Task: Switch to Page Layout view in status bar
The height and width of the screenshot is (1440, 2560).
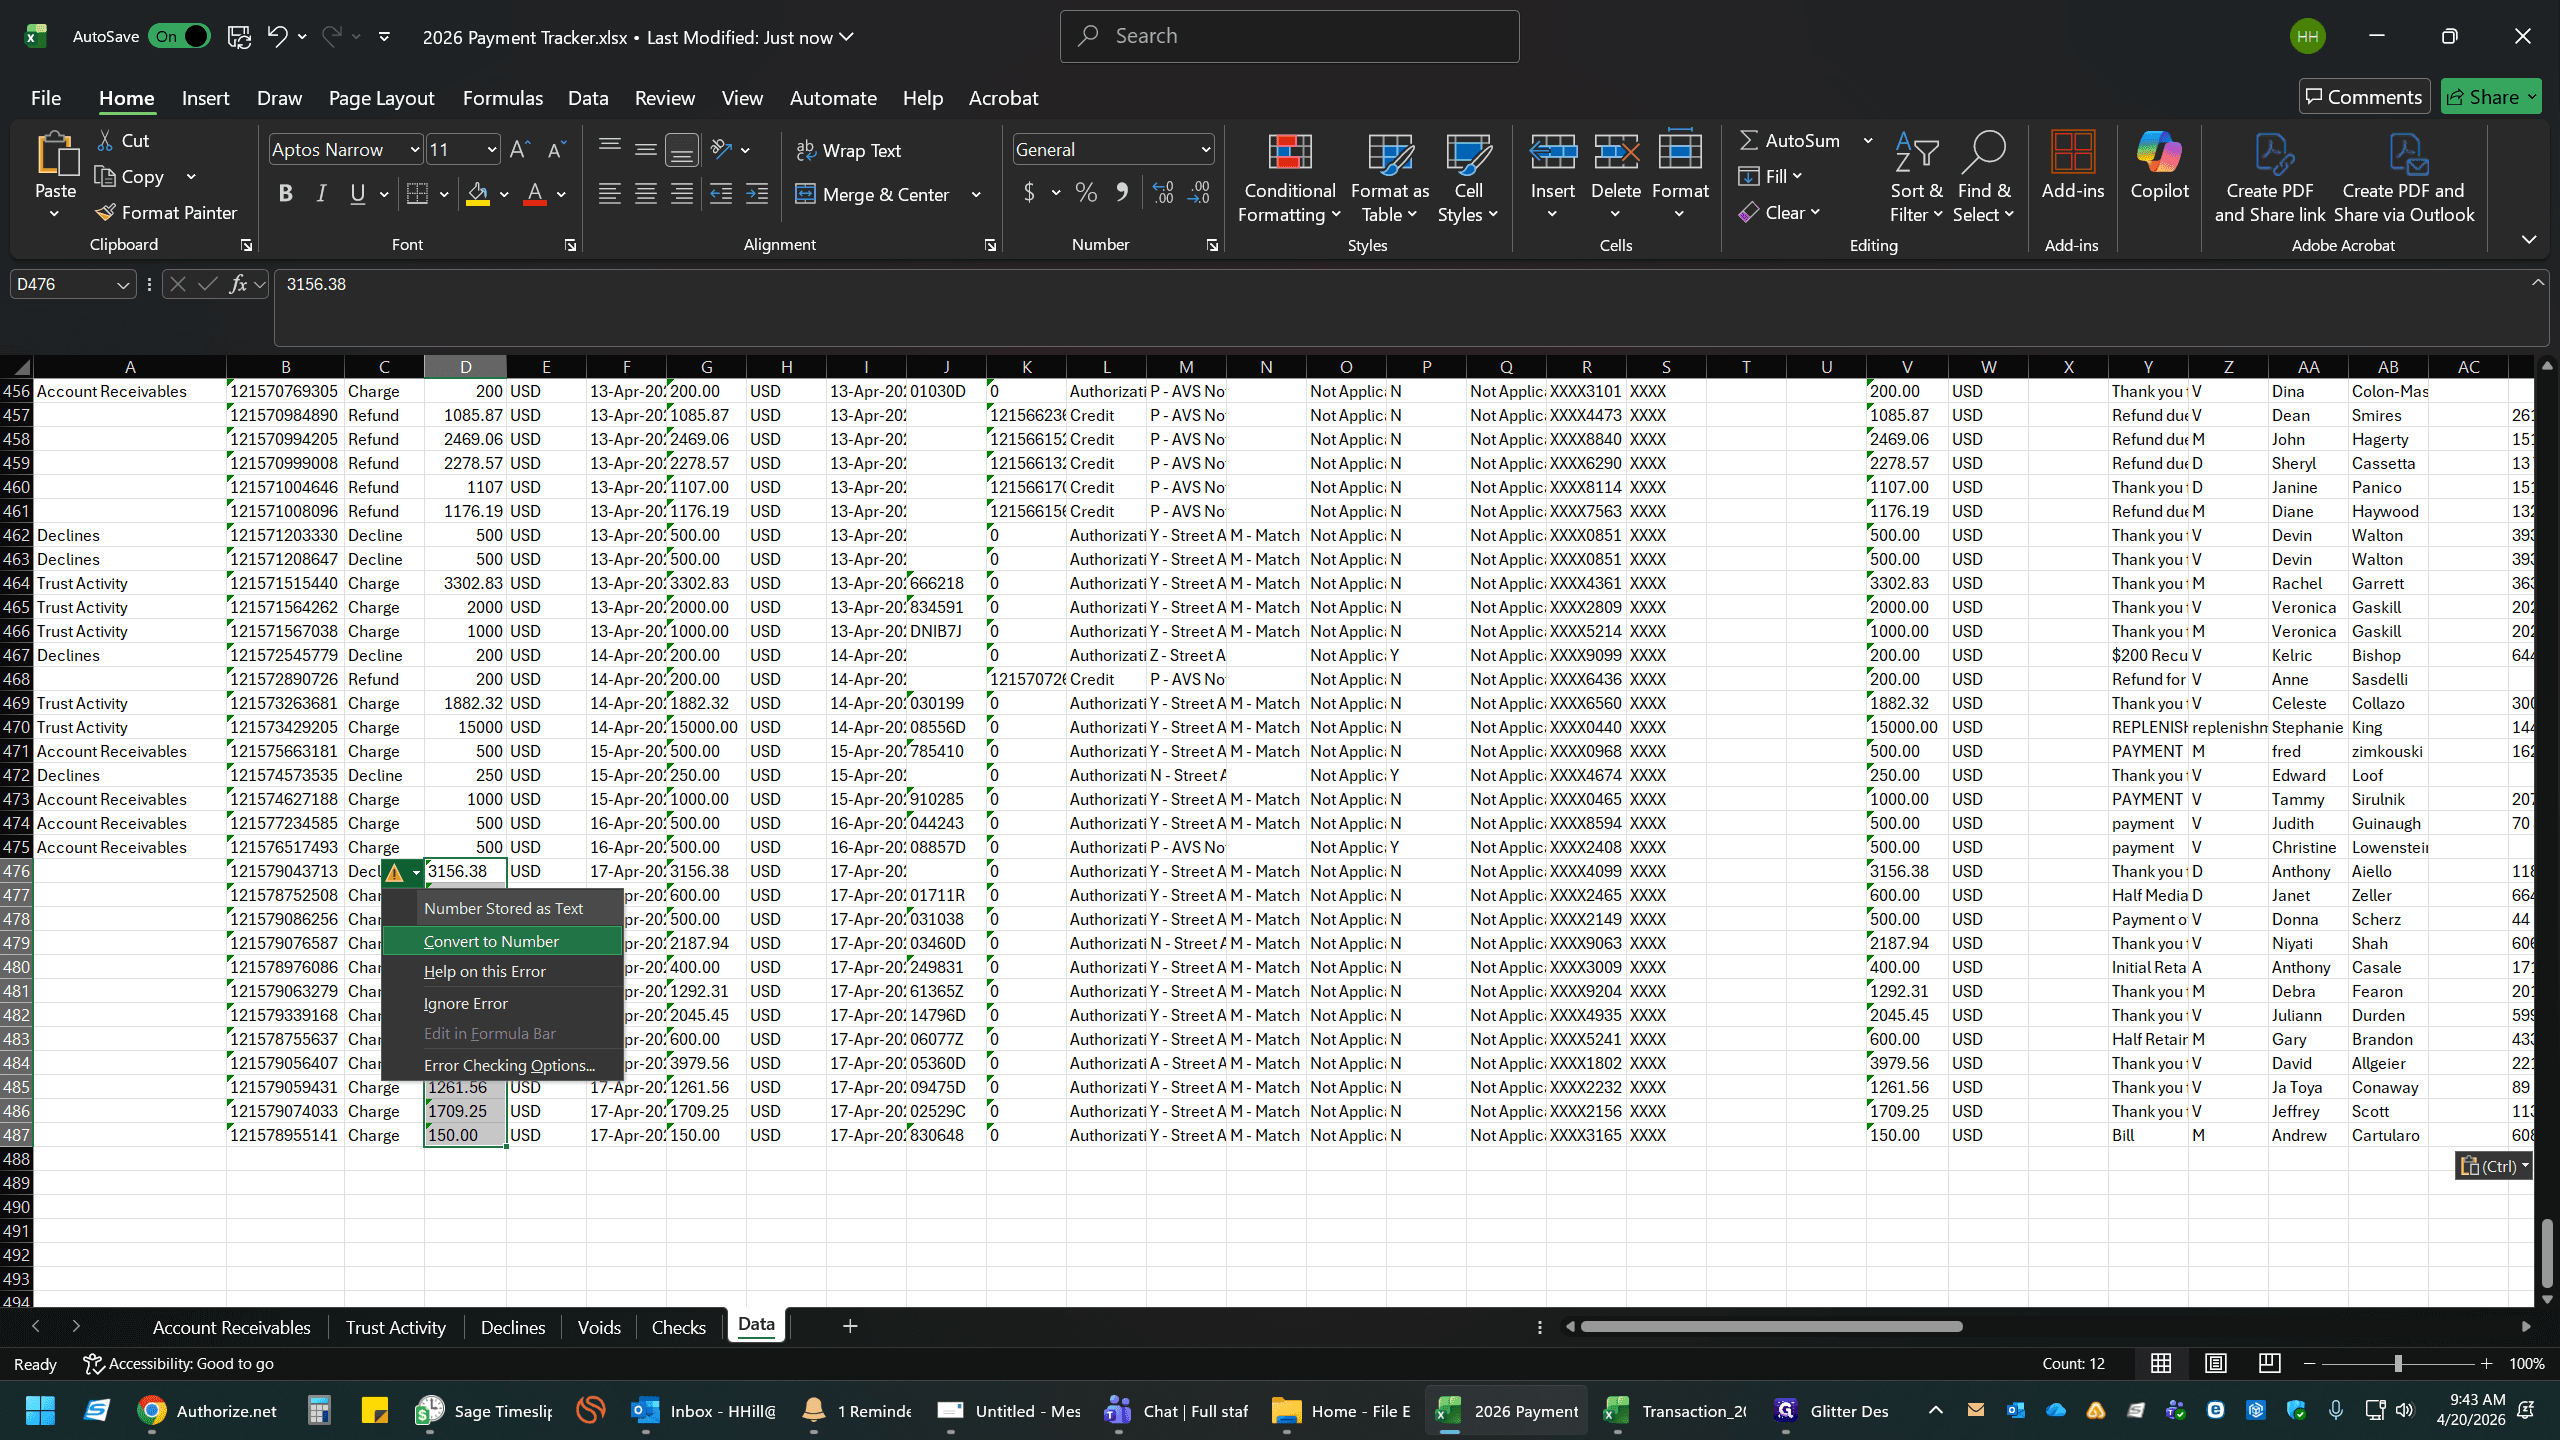Action: coord(2215,1363)
